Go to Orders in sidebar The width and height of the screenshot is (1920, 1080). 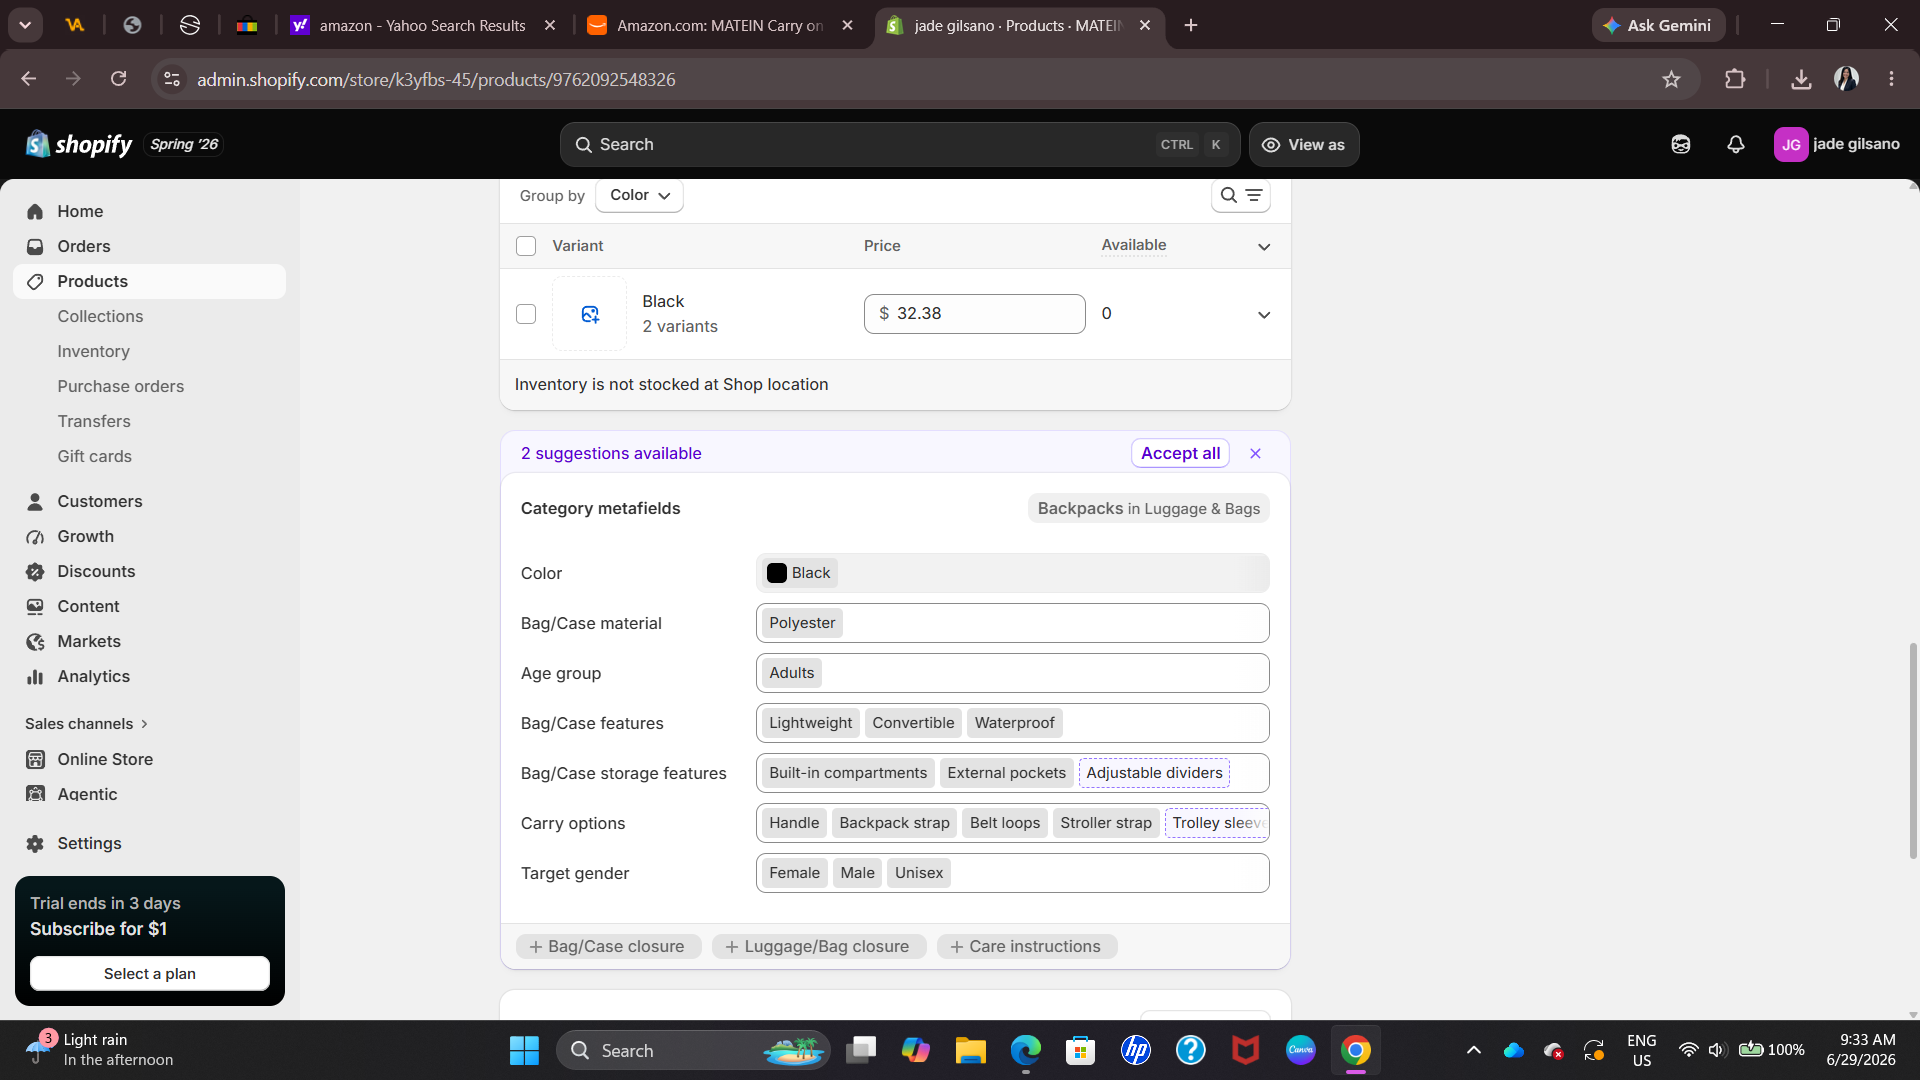(x=150, y=246)
